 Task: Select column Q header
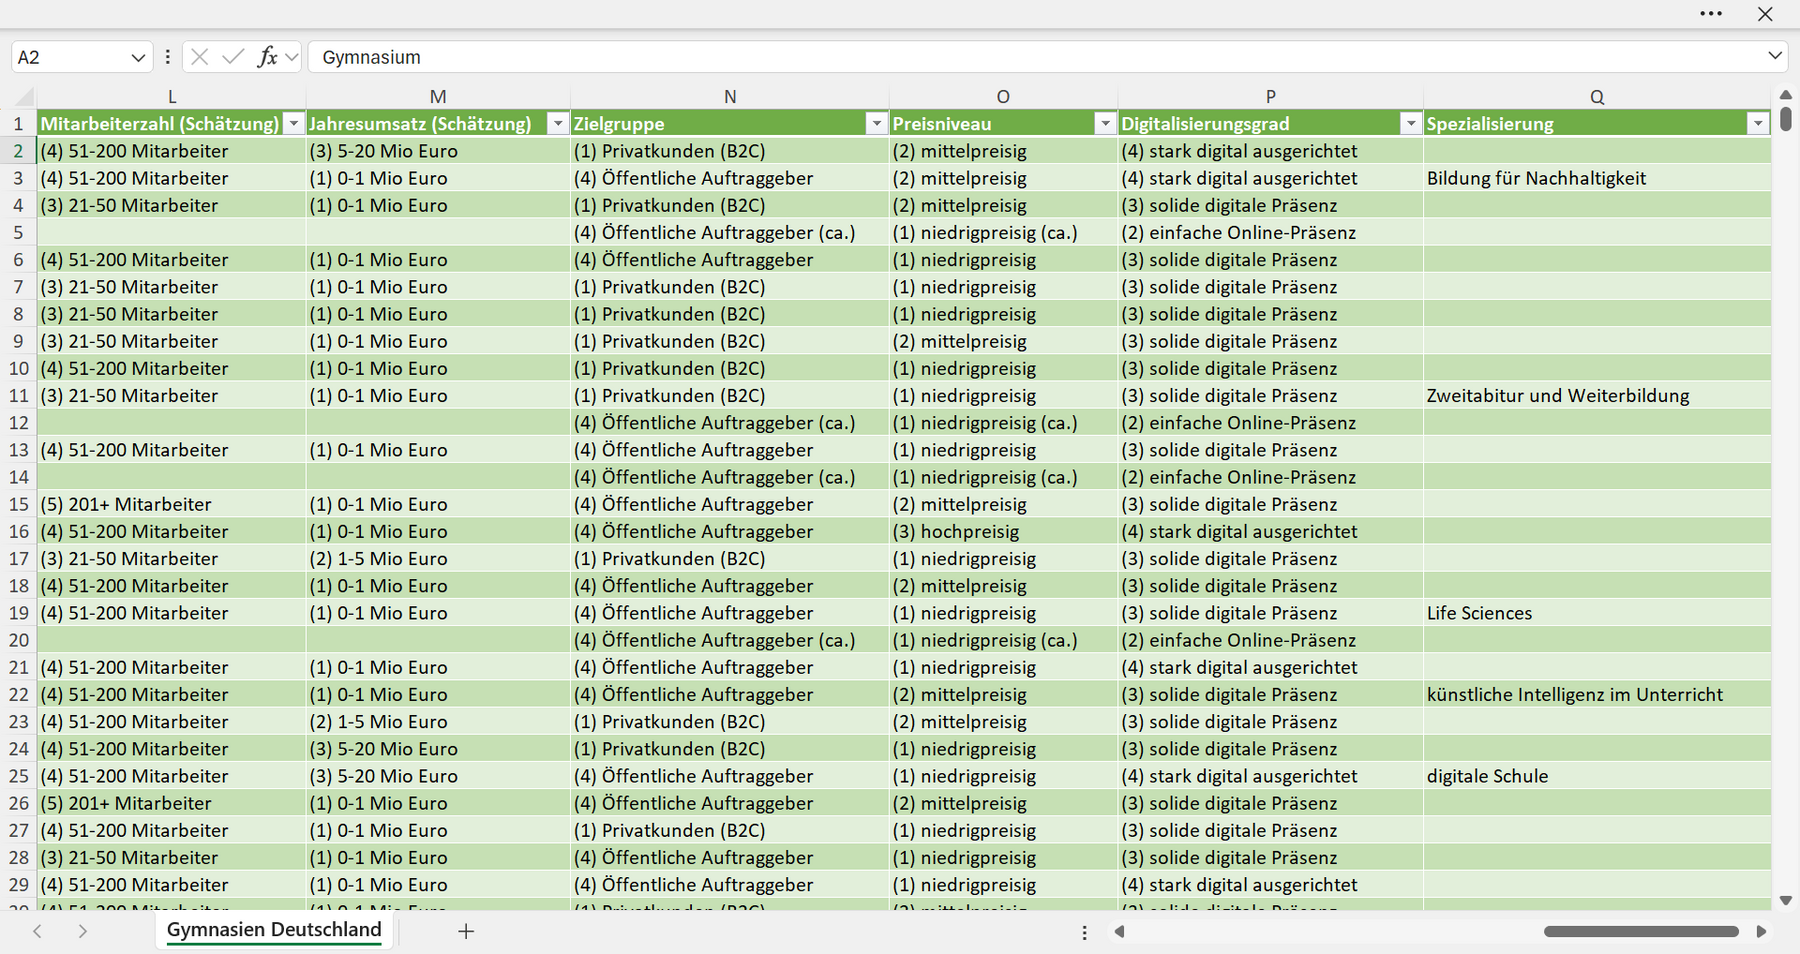point(1597,97)
